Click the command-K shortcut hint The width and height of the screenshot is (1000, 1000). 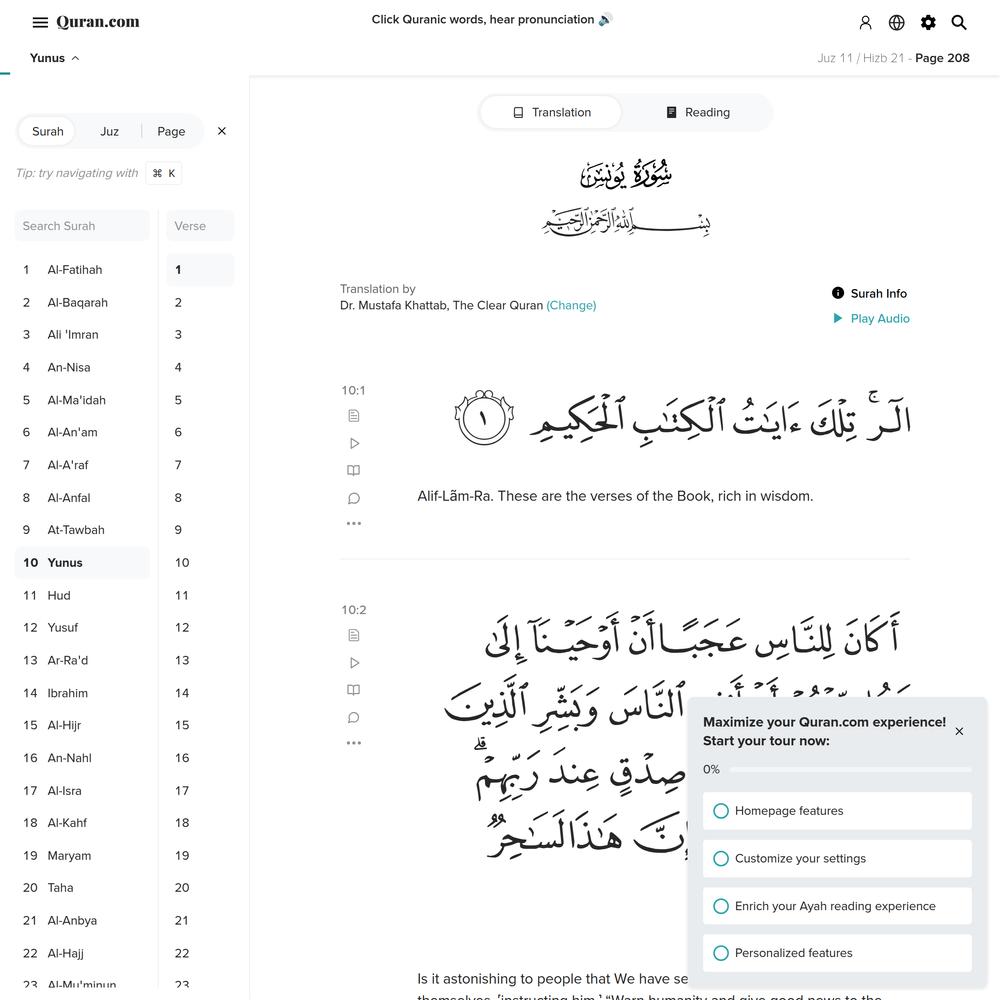(164, 173)
